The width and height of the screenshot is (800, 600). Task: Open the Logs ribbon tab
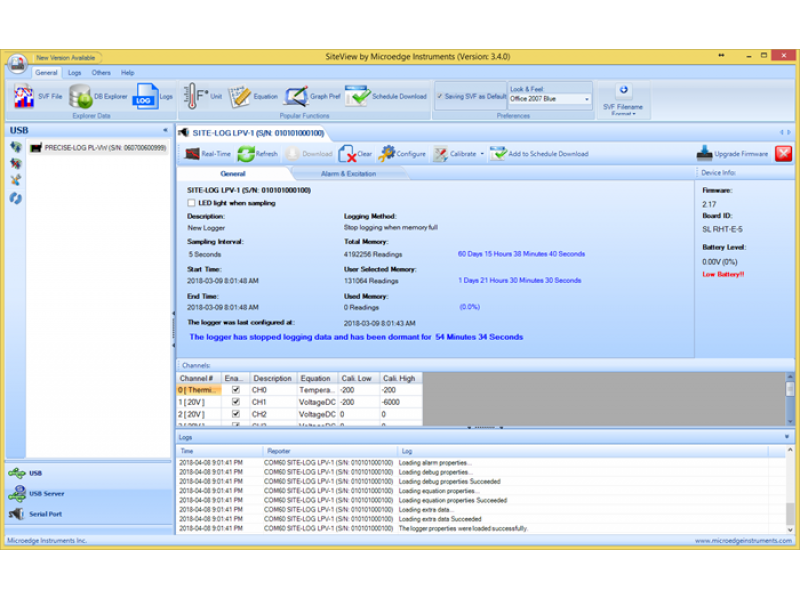[74, 73]
